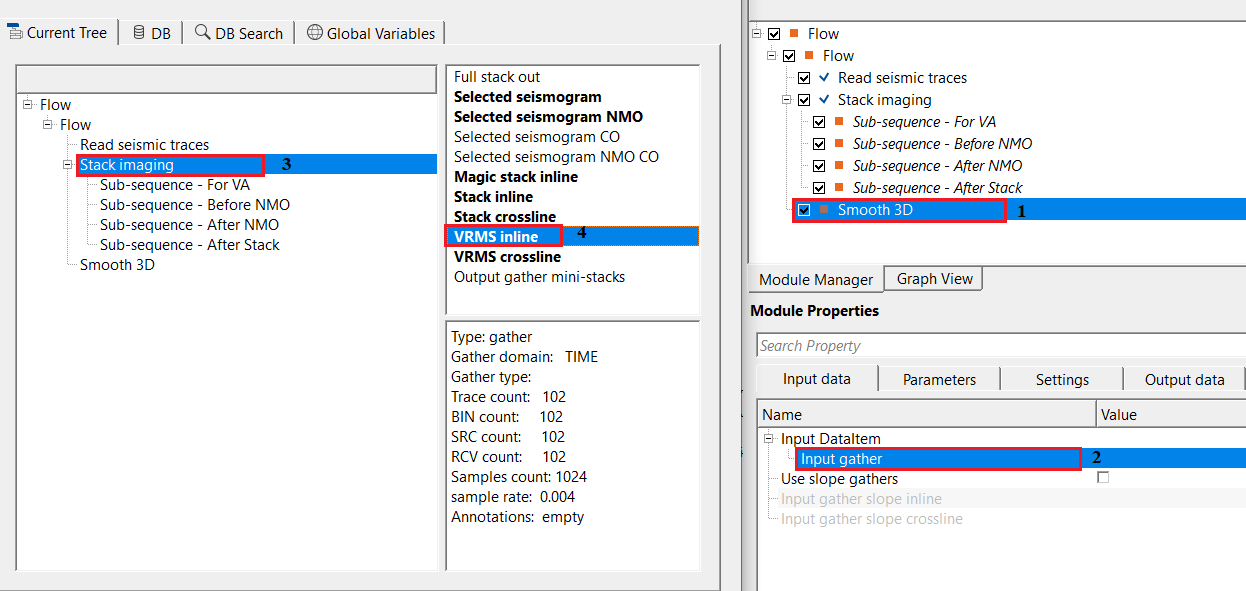Image resolution: width=1246 pixels, height=591 pixels.
Task: Click the checkmark status icon beside Stack imaging
Action: [x=824, y=99]
